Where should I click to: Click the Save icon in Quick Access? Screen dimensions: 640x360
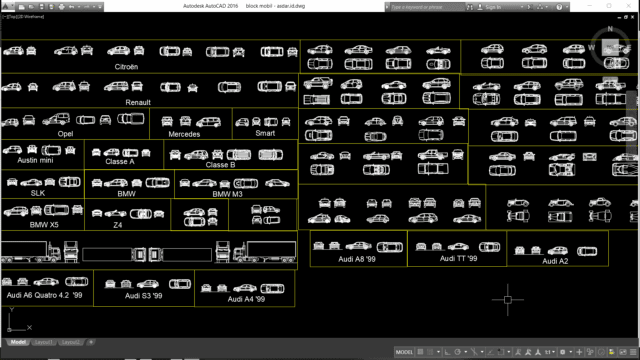pyautogui.click(x=42, y=7)
